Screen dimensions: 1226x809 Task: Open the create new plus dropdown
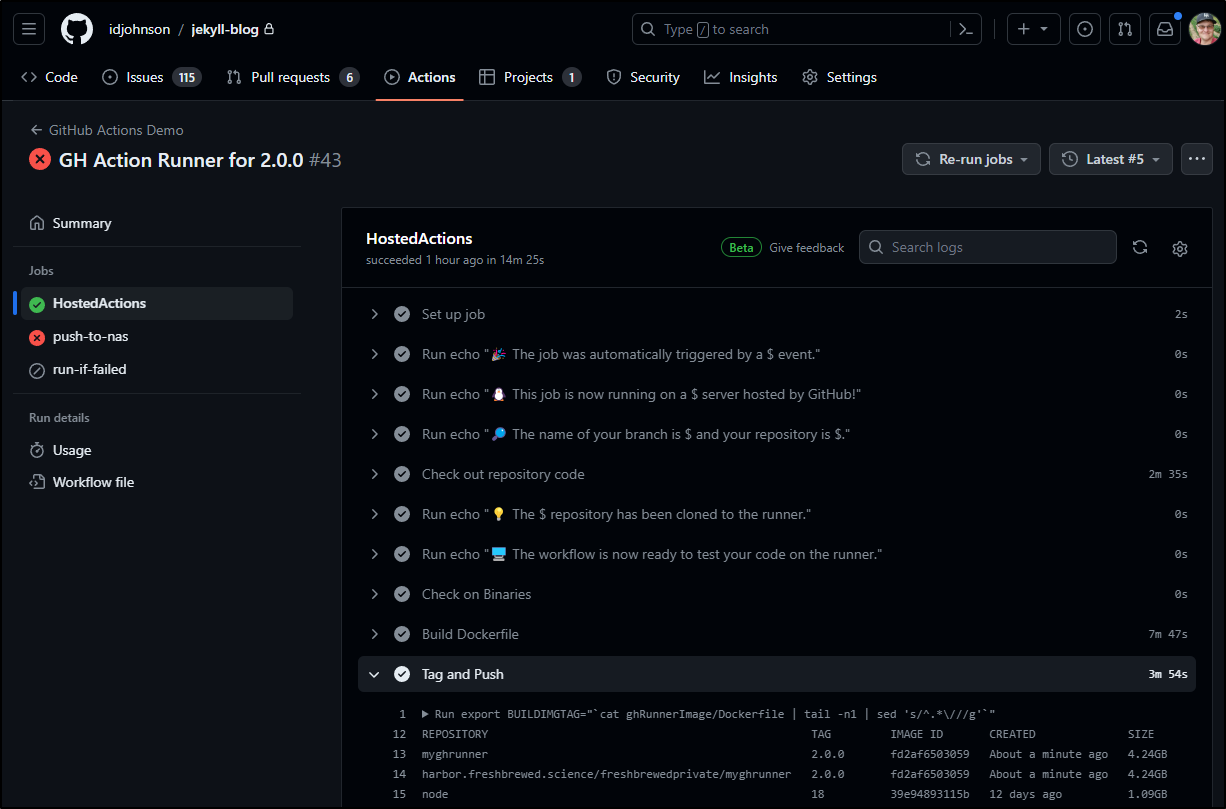1034,29
